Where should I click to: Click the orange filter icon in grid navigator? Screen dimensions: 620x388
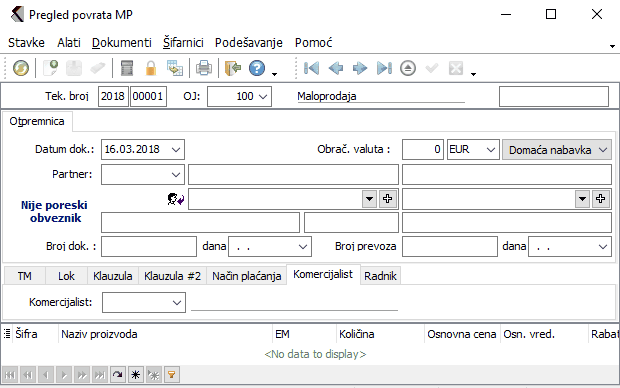pos(172,374)
